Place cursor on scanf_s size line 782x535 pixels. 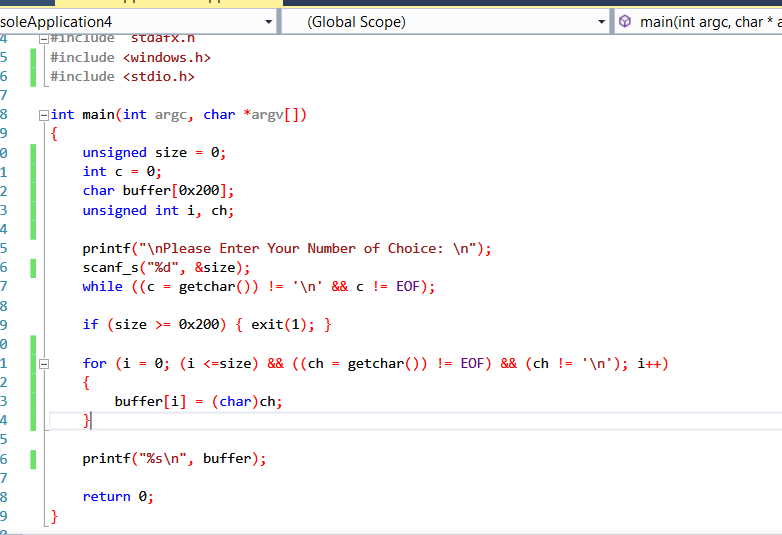(x=166, y=268)
